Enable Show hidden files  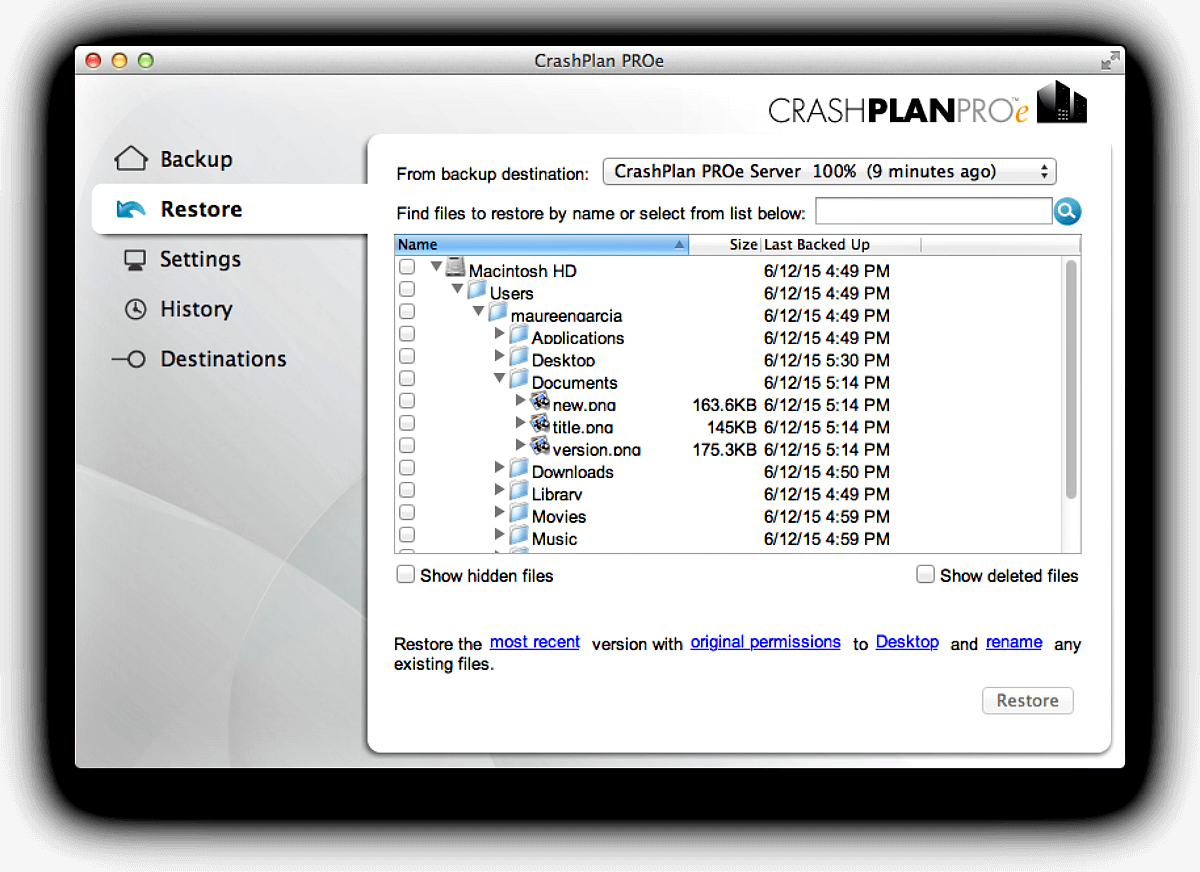(x=405, y=574)
